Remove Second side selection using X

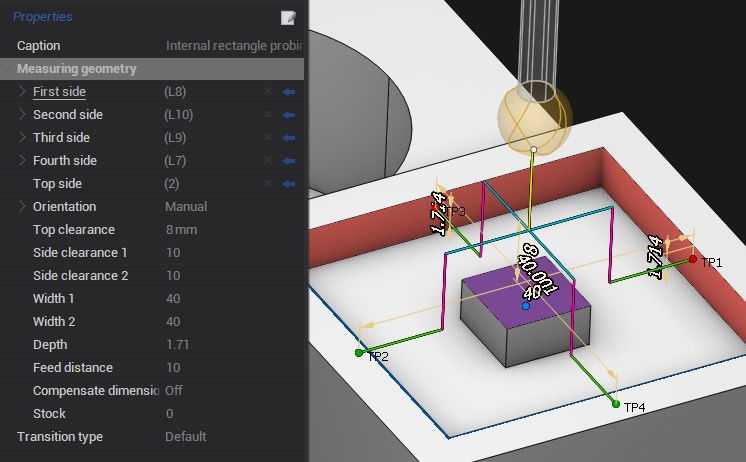pos(267,115)
